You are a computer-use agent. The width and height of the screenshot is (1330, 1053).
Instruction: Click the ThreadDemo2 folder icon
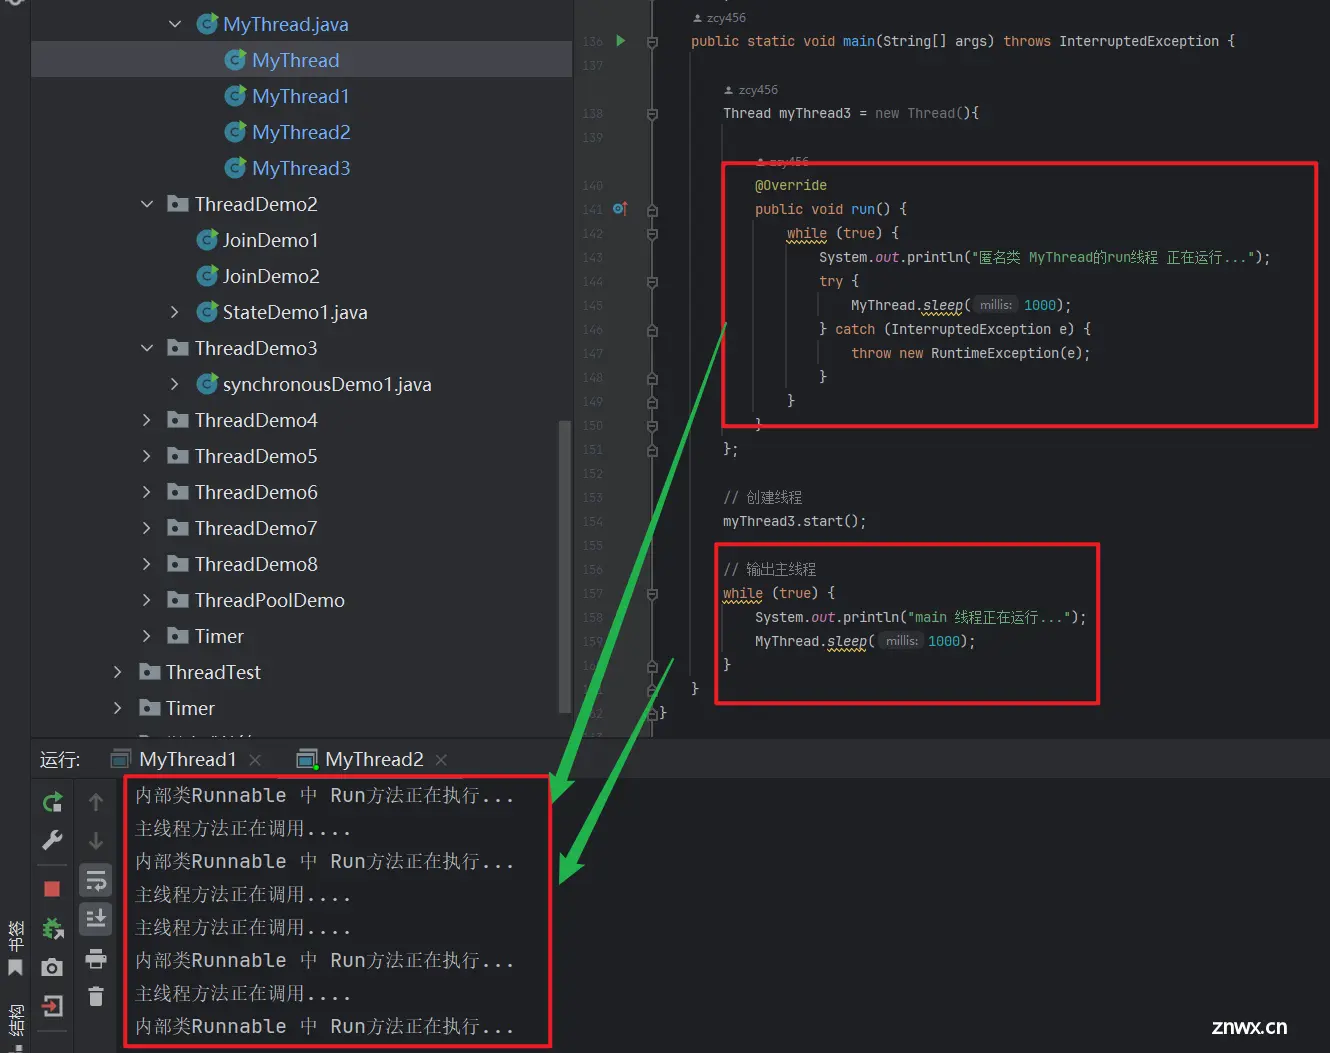[x=178, y=204]
